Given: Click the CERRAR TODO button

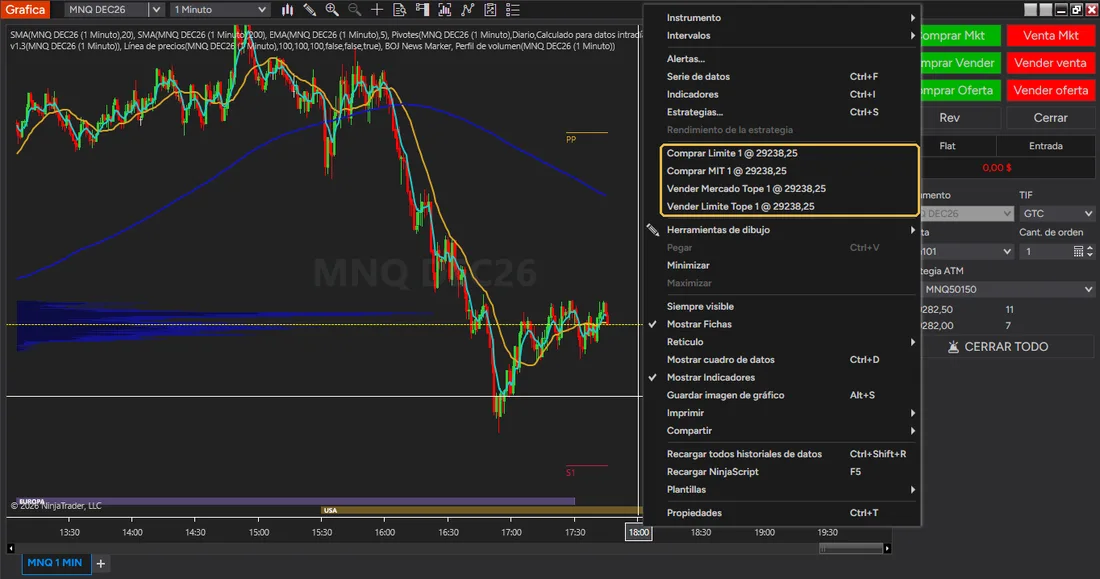Looking at the screenshot, I should (1007, 347).
